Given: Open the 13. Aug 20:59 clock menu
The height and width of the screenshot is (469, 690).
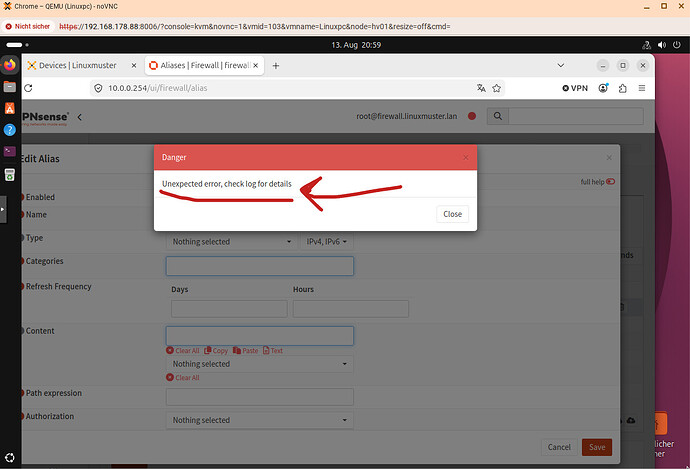Looking at the screenshot, I should pyautogui.click(x=356, y=45).
